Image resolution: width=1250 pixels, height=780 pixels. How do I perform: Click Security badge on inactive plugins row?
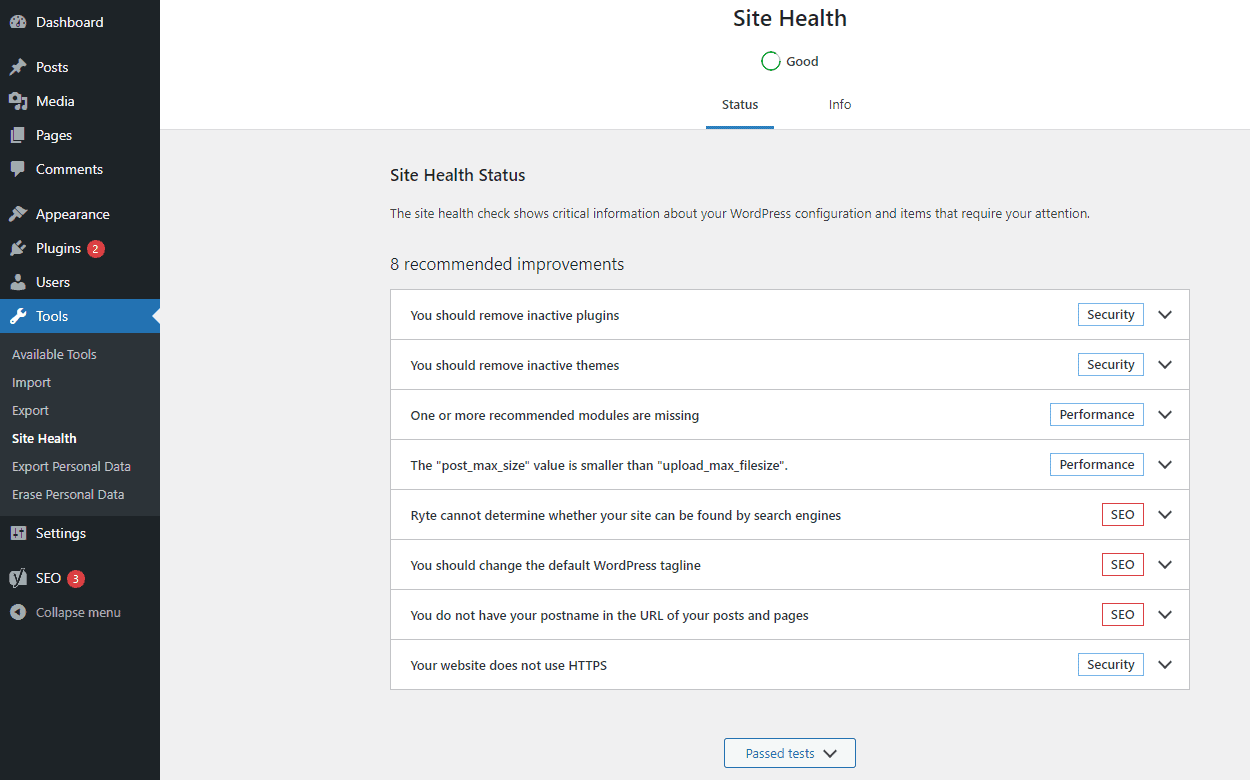[x=1110, y=314]
